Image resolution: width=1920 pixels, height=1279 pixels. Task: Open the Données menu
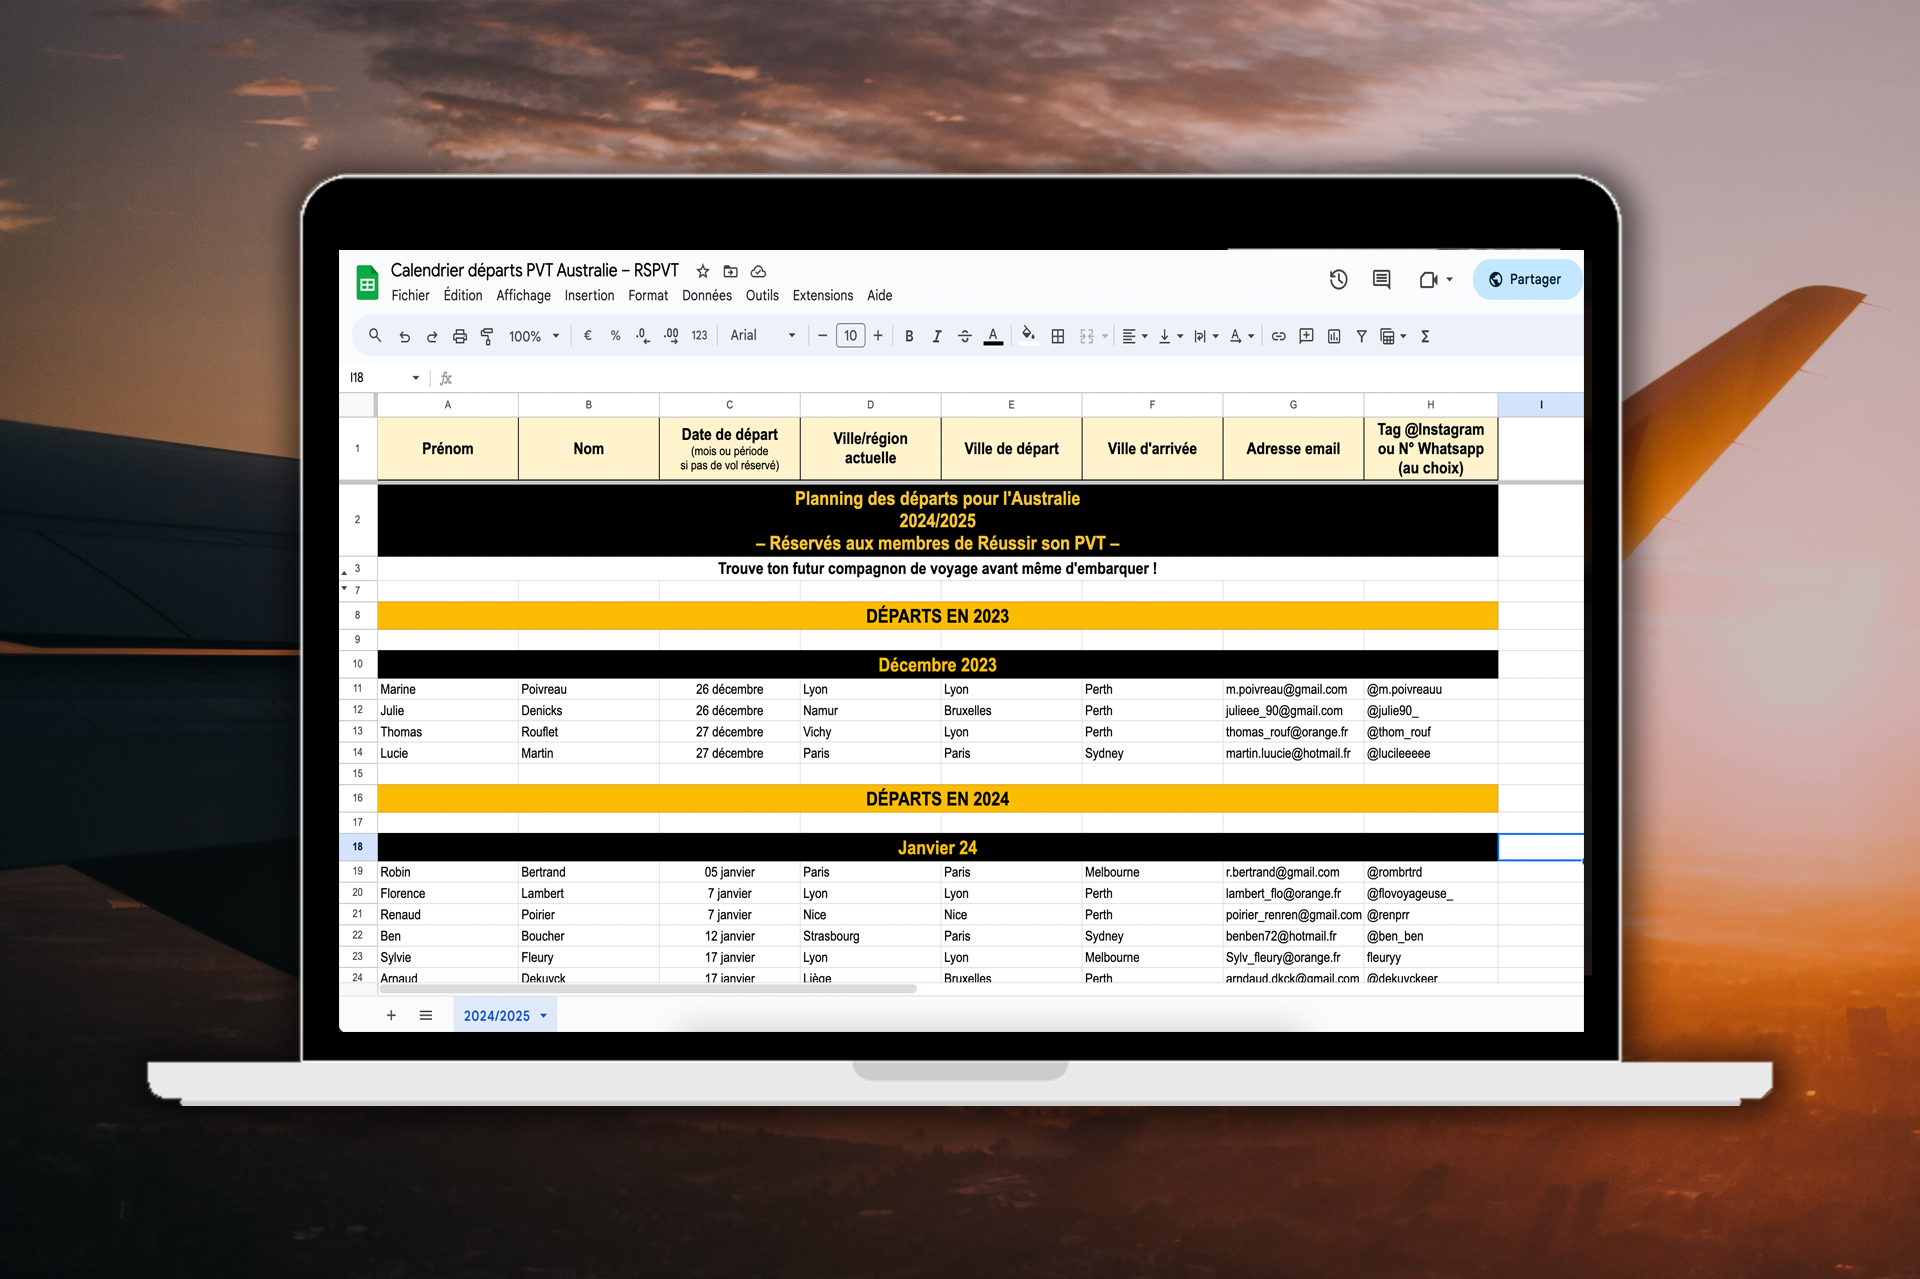pos(706,296)
